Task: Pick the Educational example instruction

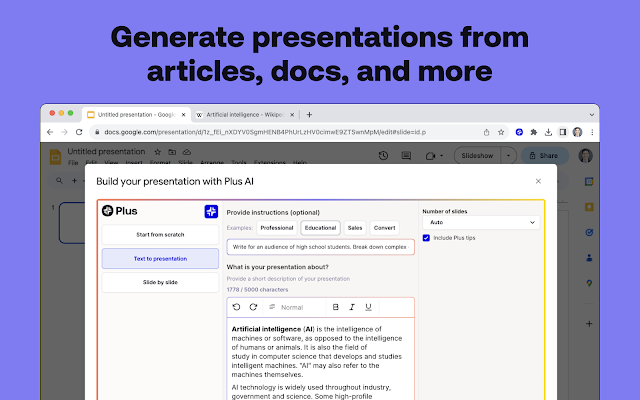Action: [320, 228]
